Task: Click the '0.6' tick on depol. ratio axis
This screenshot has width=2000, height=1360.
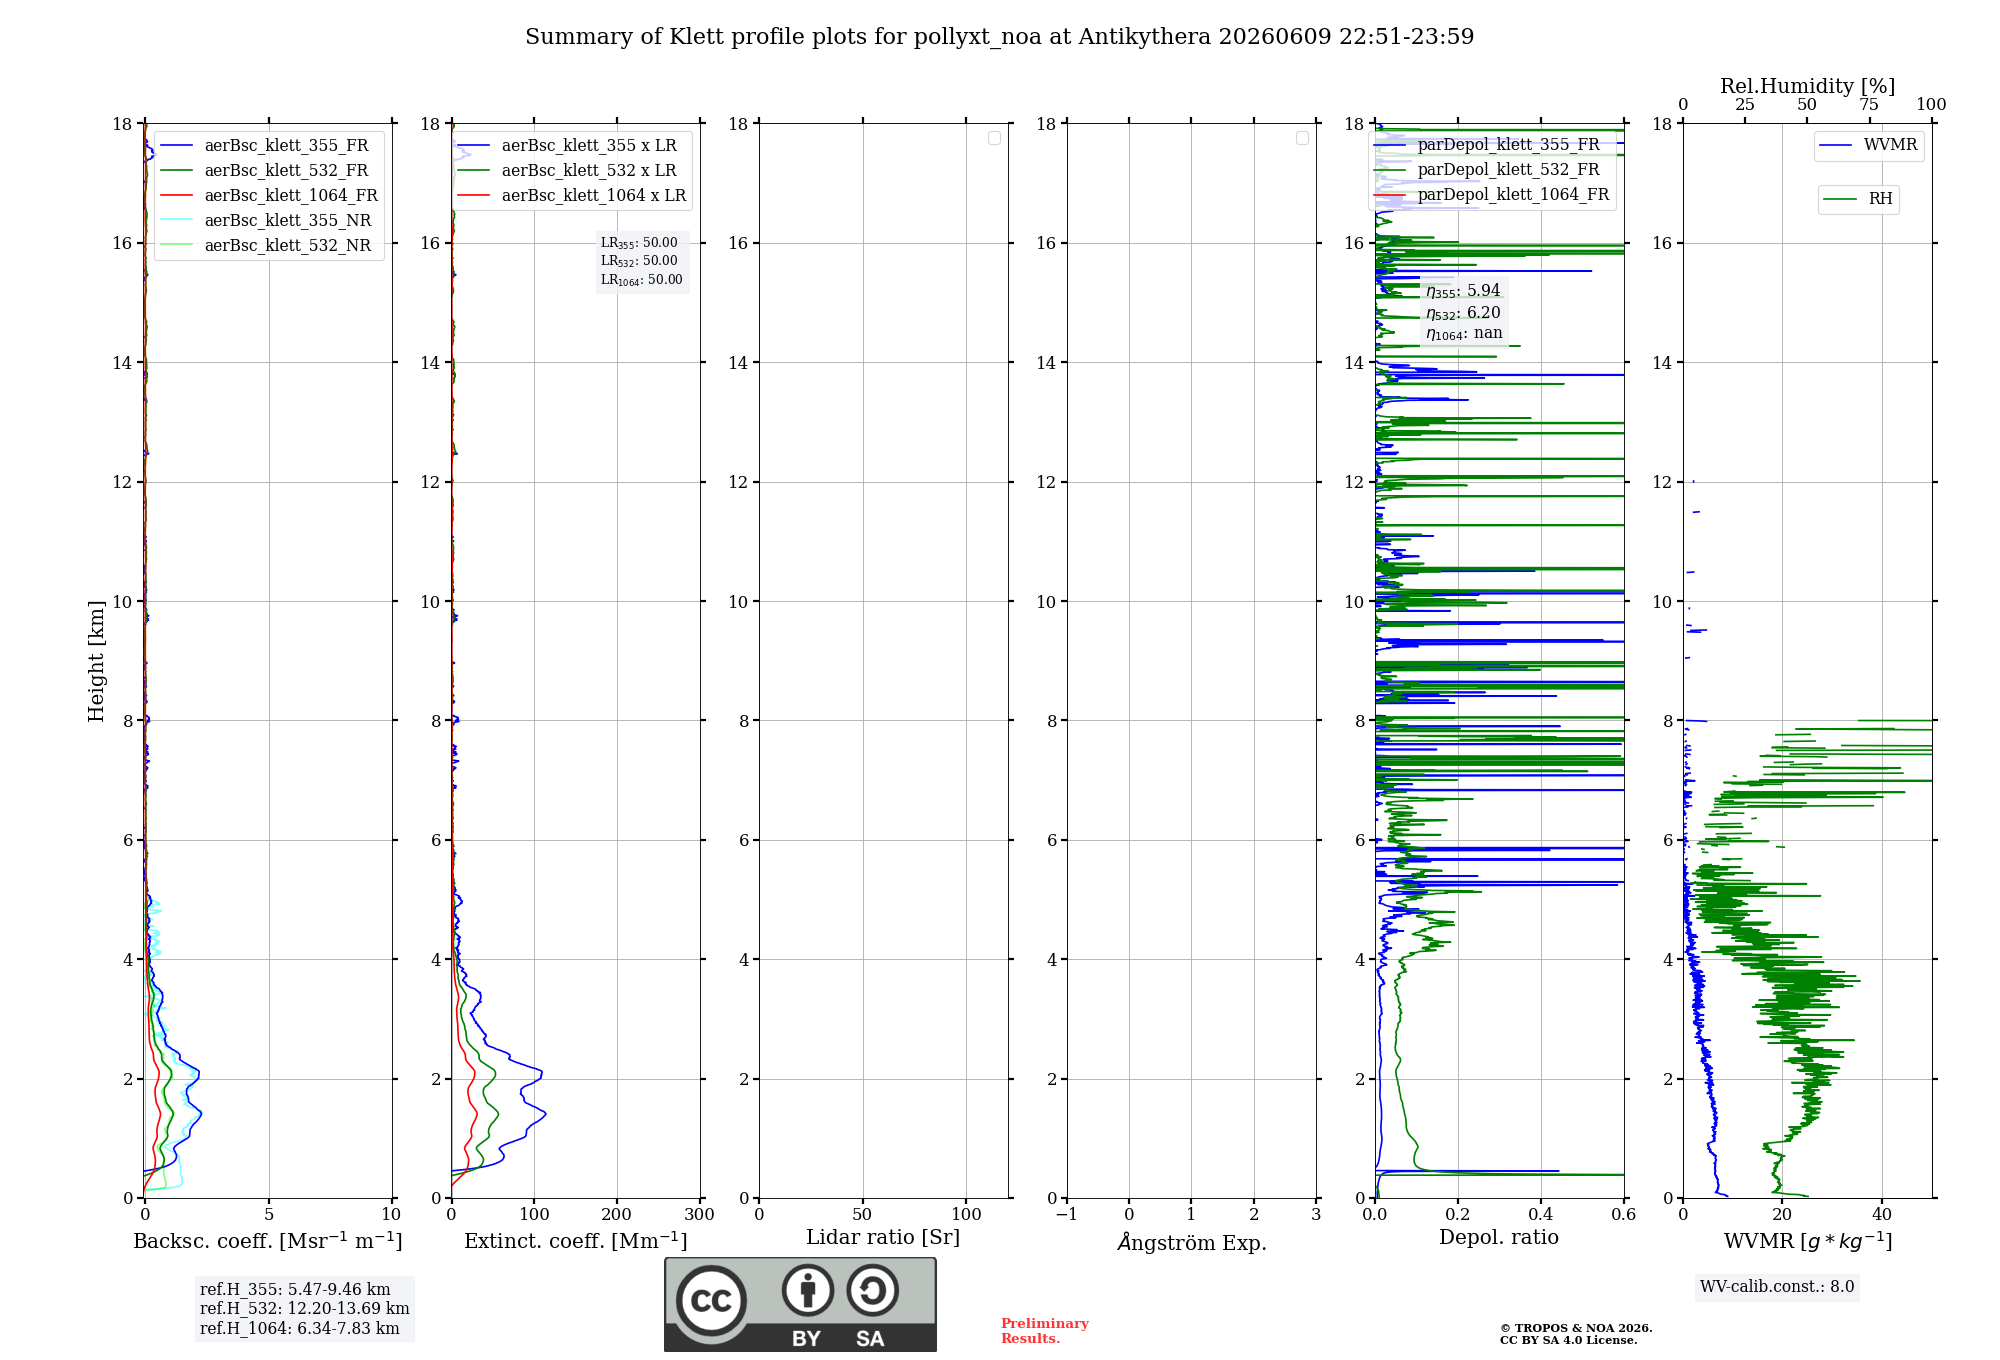Action: coord(1624,1214)
